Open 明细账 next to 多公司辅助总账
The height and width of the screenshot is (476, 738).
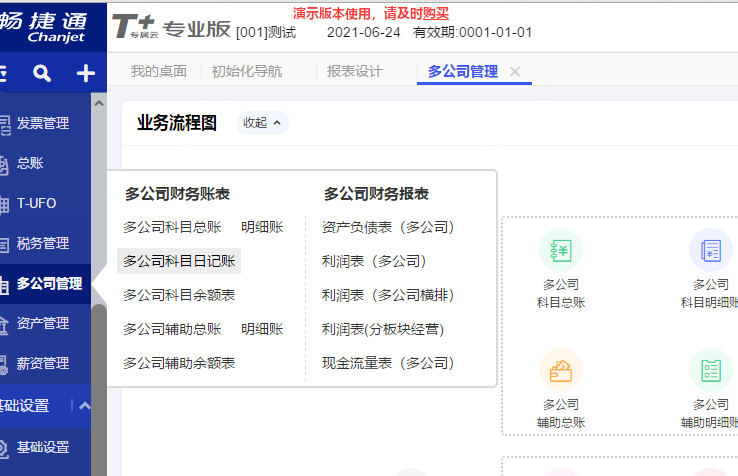coord(262,329)
